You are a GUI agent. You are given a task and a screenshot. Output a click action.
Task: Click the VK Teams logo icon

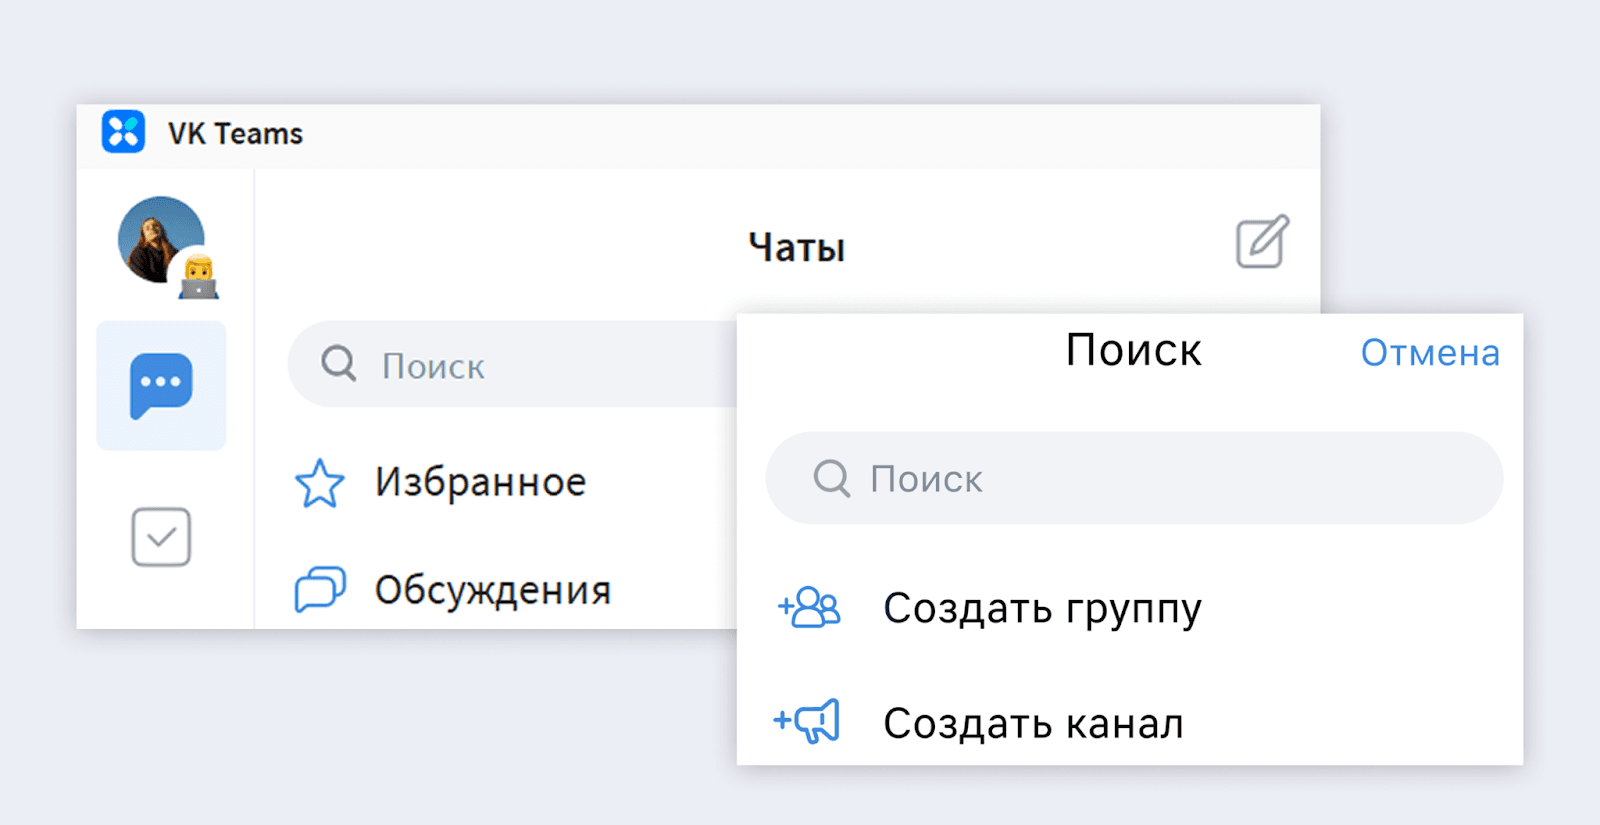coord(123,132)
